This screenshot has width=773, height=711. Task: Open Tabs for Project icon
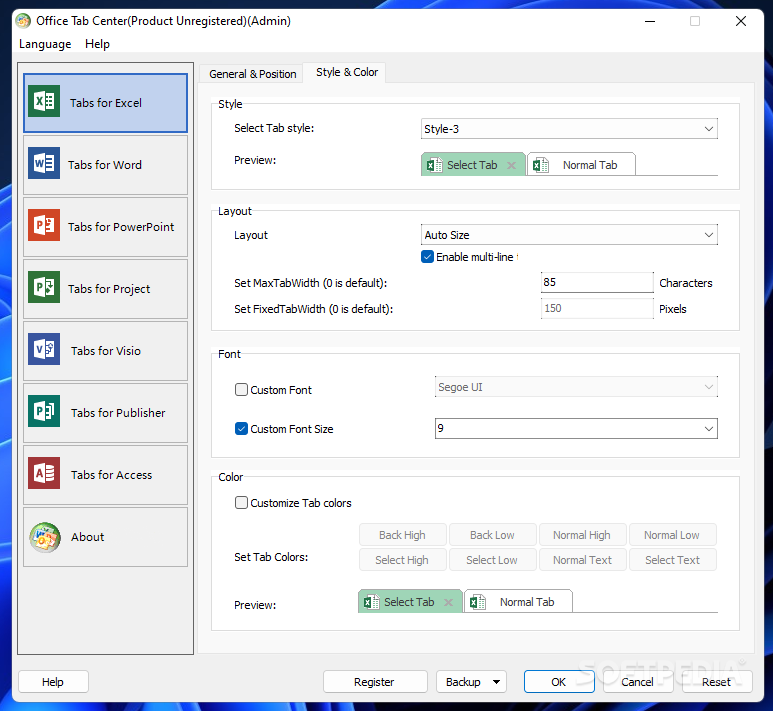pos(44,287)
